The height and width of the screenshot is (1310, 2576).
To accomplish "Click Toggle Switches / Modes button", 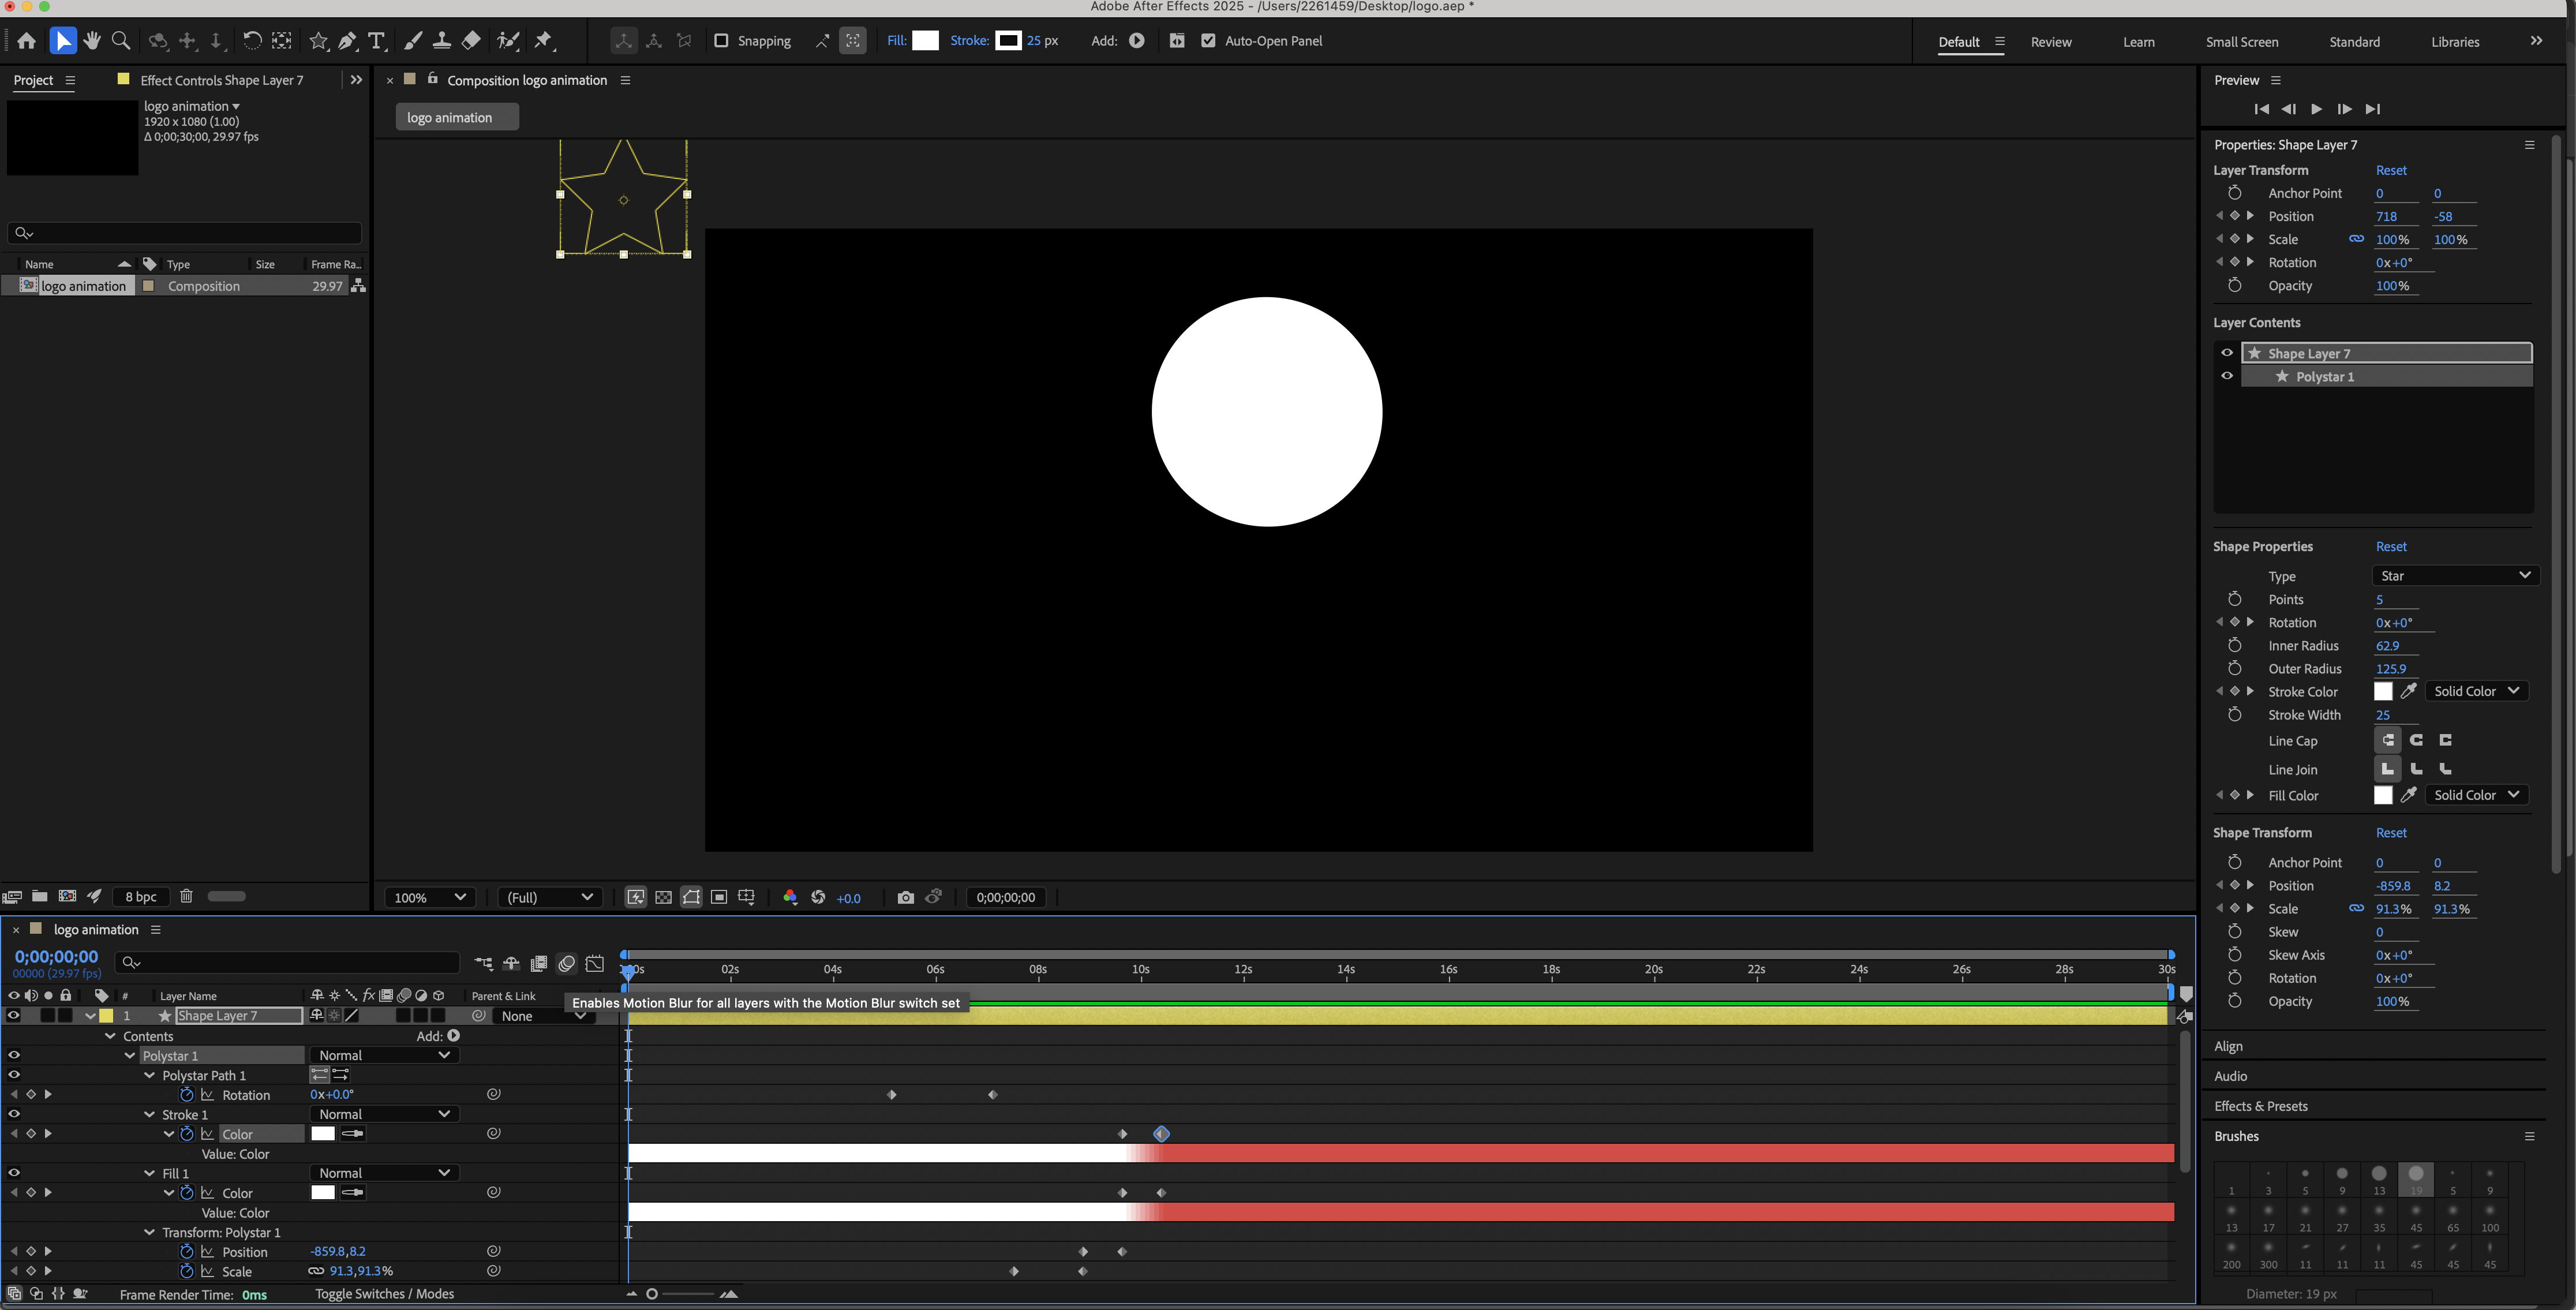I will point(384,1293).
